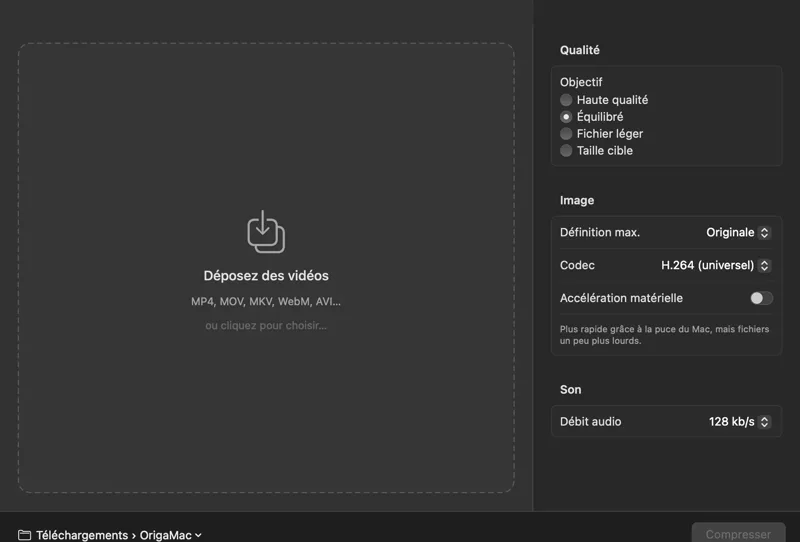Click the Objectif label
The height and width of the screenshot is (542, 800).
click(581, 82)
